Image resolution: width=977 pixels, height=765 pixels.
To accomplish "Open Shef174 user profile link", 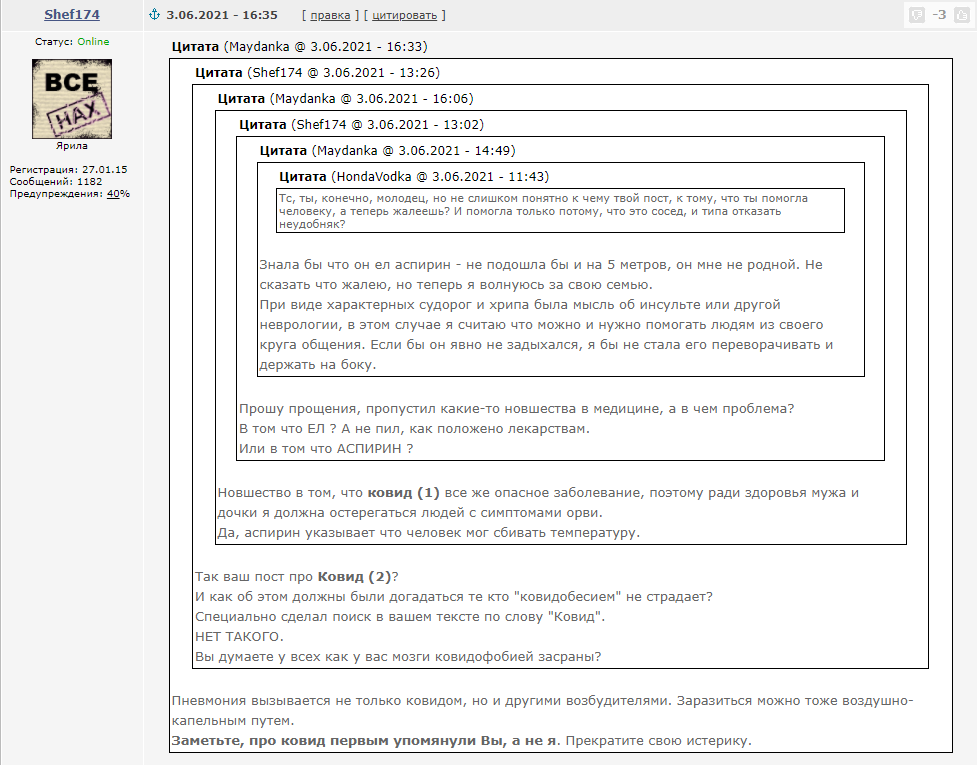I will click(72, 14).
